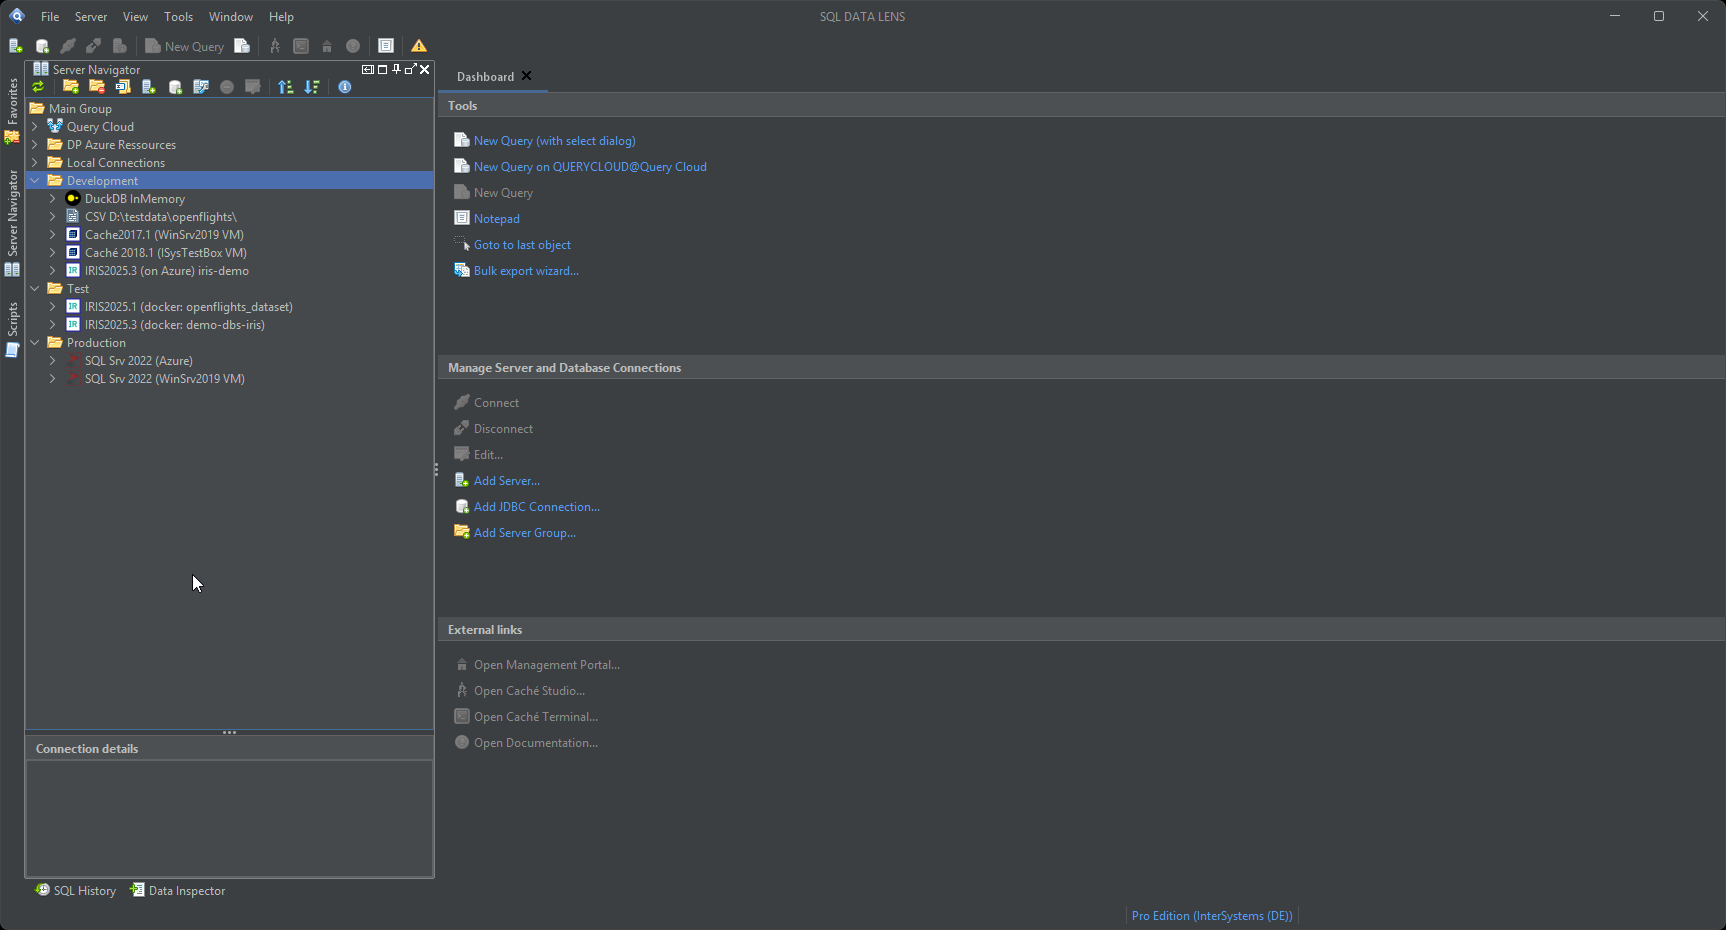Select SQL Srv 2022 (WinSrv2019 VM) item
This screenshot has height=930, width=1726.
point(164,379)
